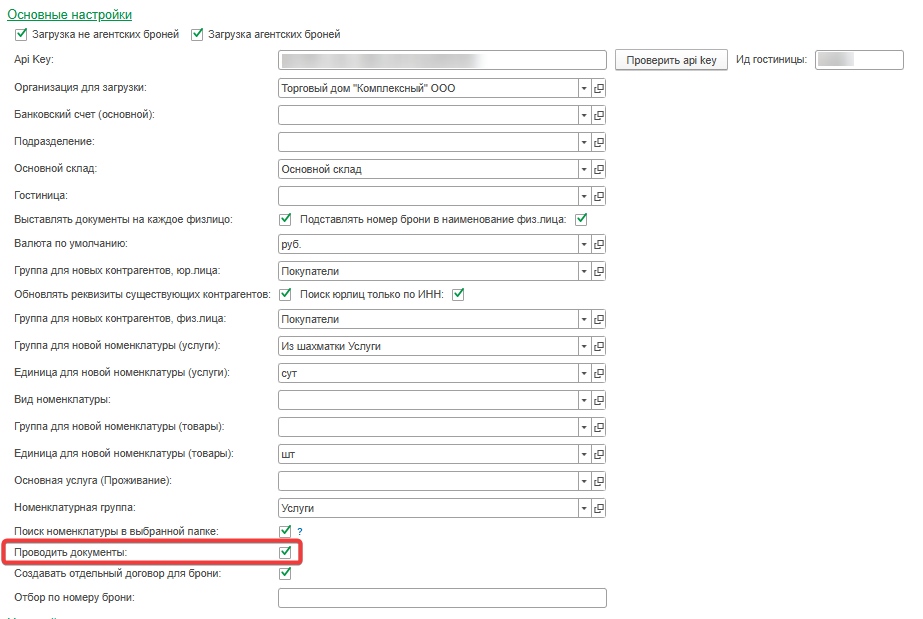Open Основная услуга (Проживание) dropdown
The image size is (923, 619).
click(584, 481)
